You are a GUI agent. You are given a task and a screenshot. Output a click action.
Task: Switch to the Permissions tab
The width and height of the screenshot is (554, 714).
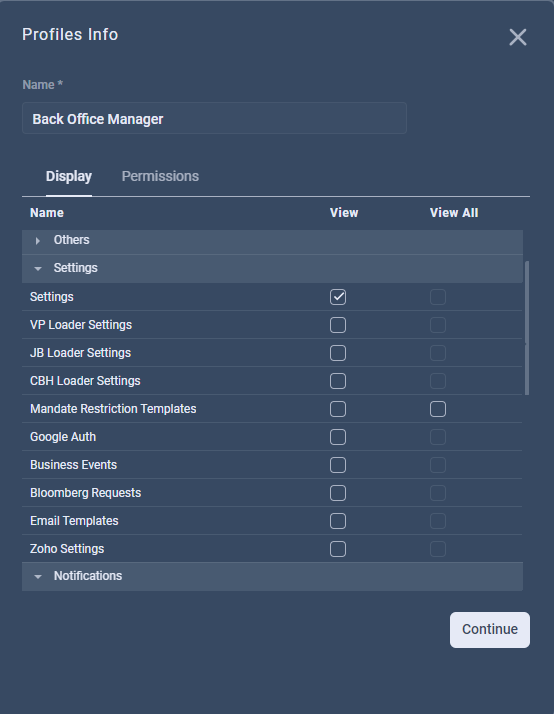coord(160,176)
